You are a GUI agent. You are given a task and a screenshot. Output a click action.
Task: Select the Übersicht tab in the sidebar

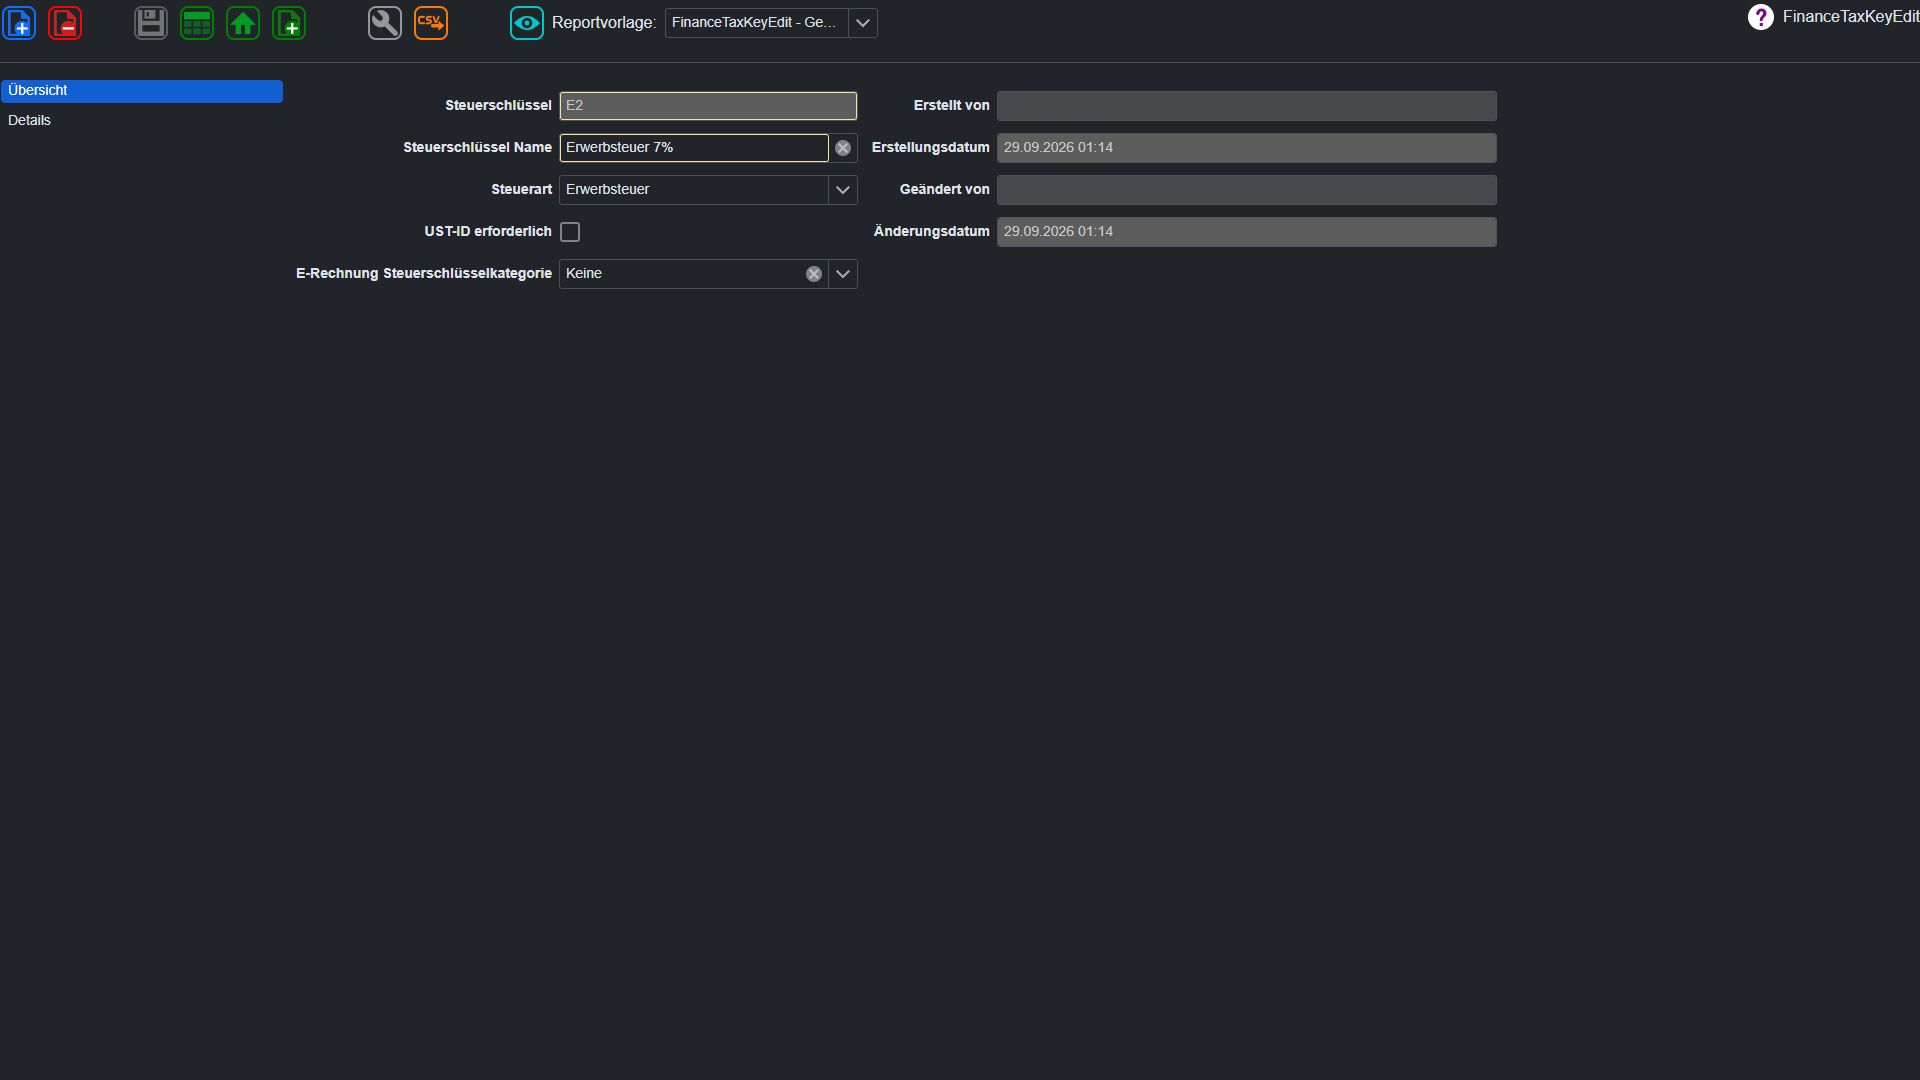pos(142,91)
